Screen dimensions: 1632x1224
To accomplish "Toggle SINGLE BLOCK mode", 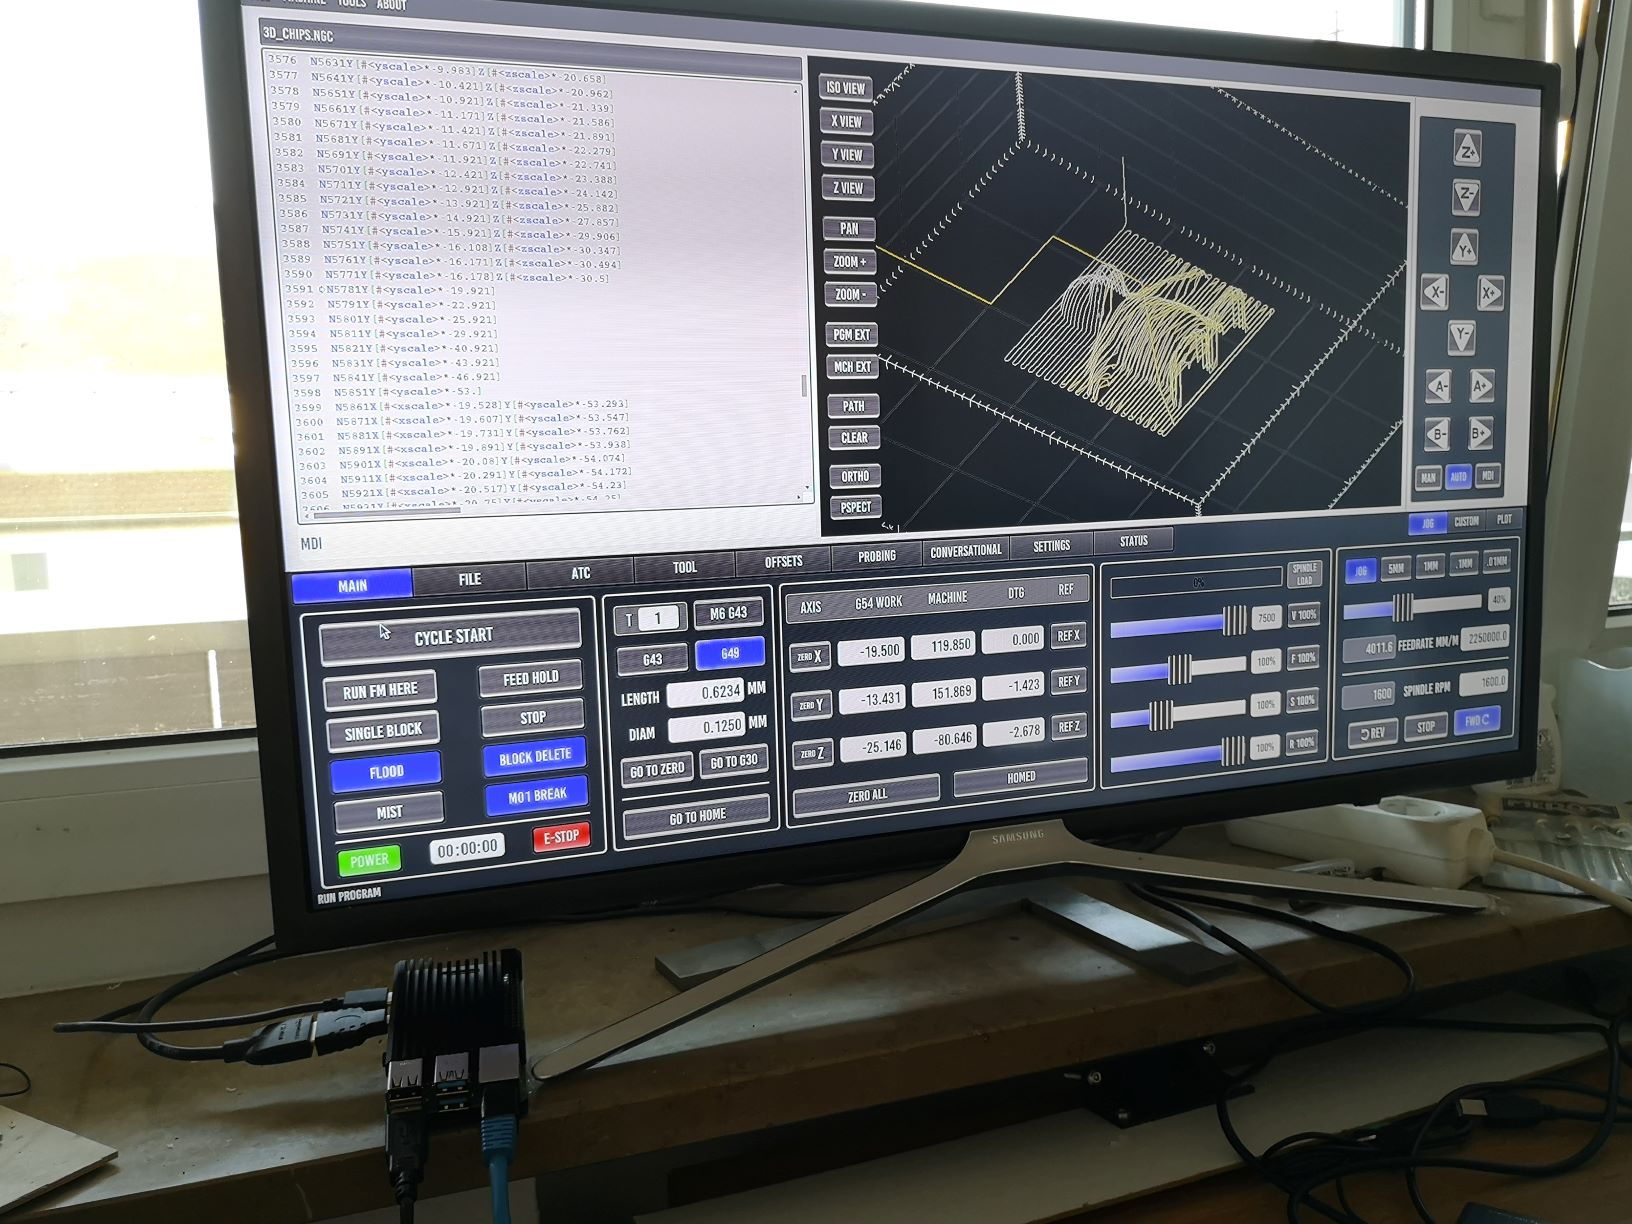I will coord(383,731).
